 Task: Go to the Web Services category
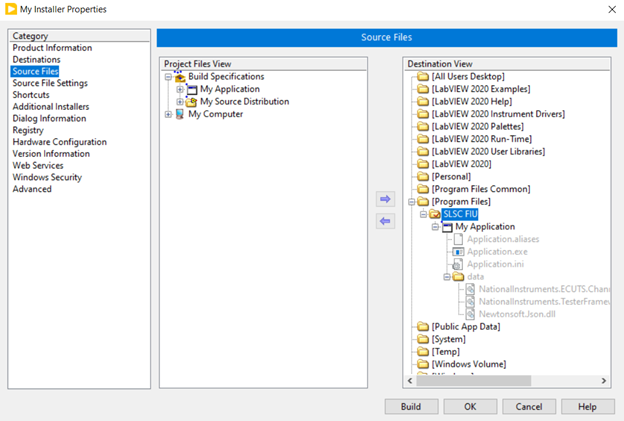(38, 166)
